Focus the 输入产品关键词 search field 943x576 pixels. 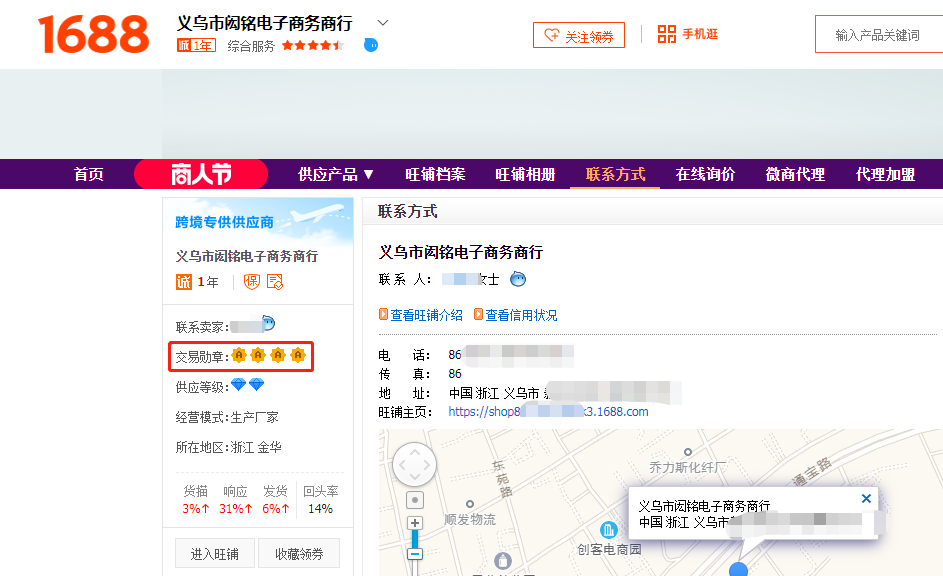879,35
